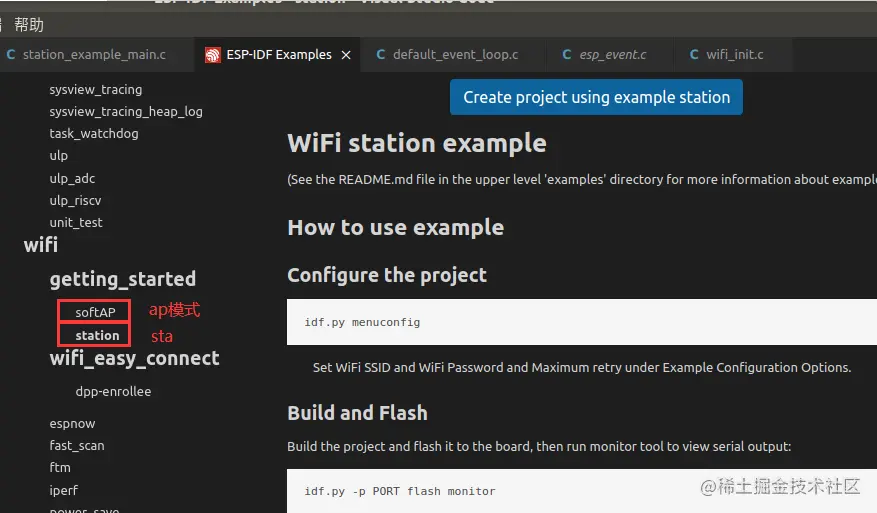Click the C file icon beside default_event_loop.c
877x513 pixels.
click(x=381, y=55)
